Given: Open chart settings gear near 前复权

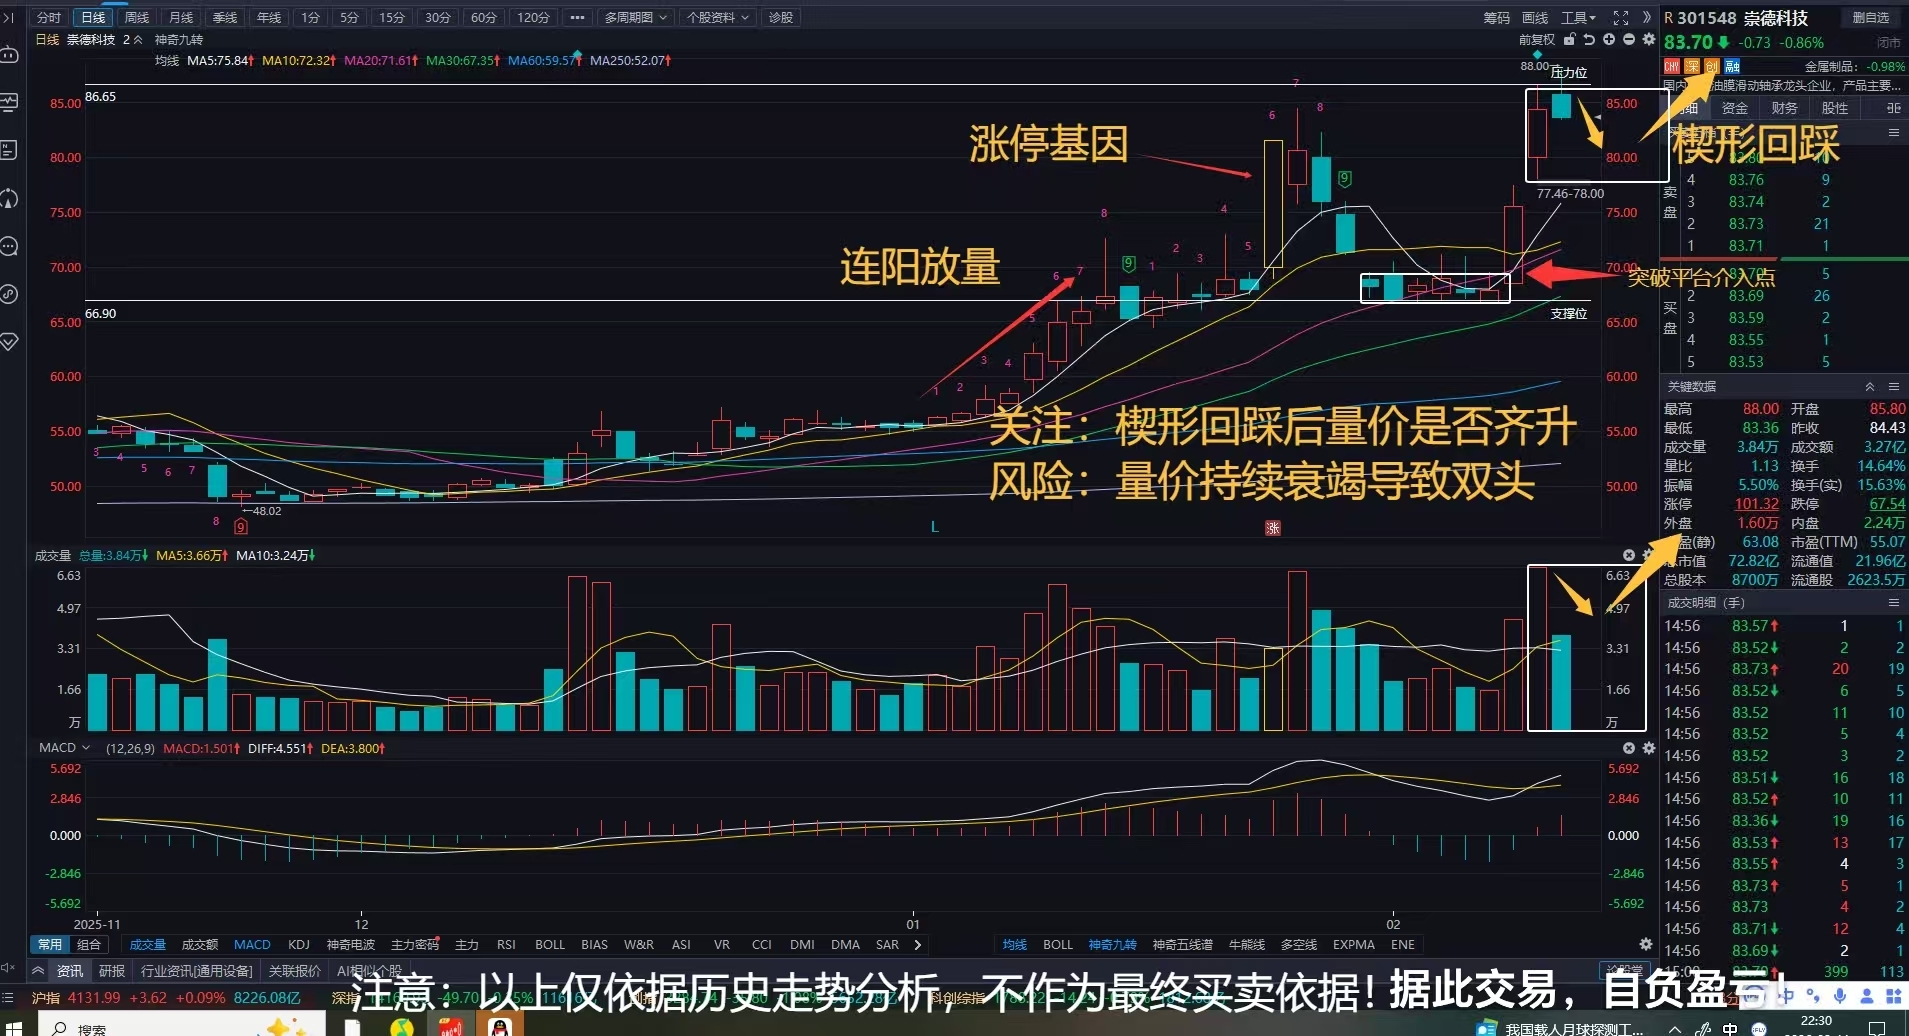Looking at the screenshot, I should pos(1647,40).
